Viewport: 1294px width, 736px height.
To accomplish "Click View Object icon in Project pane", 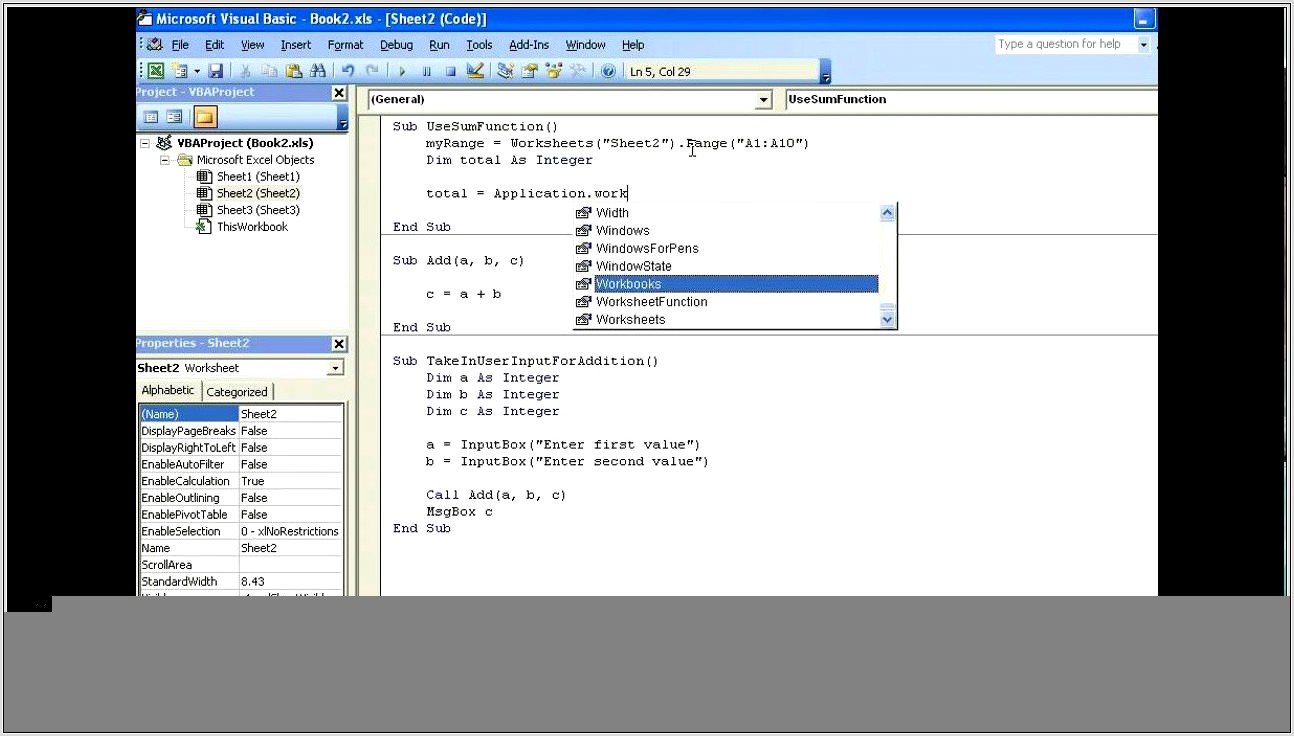I will click(174, 117).
